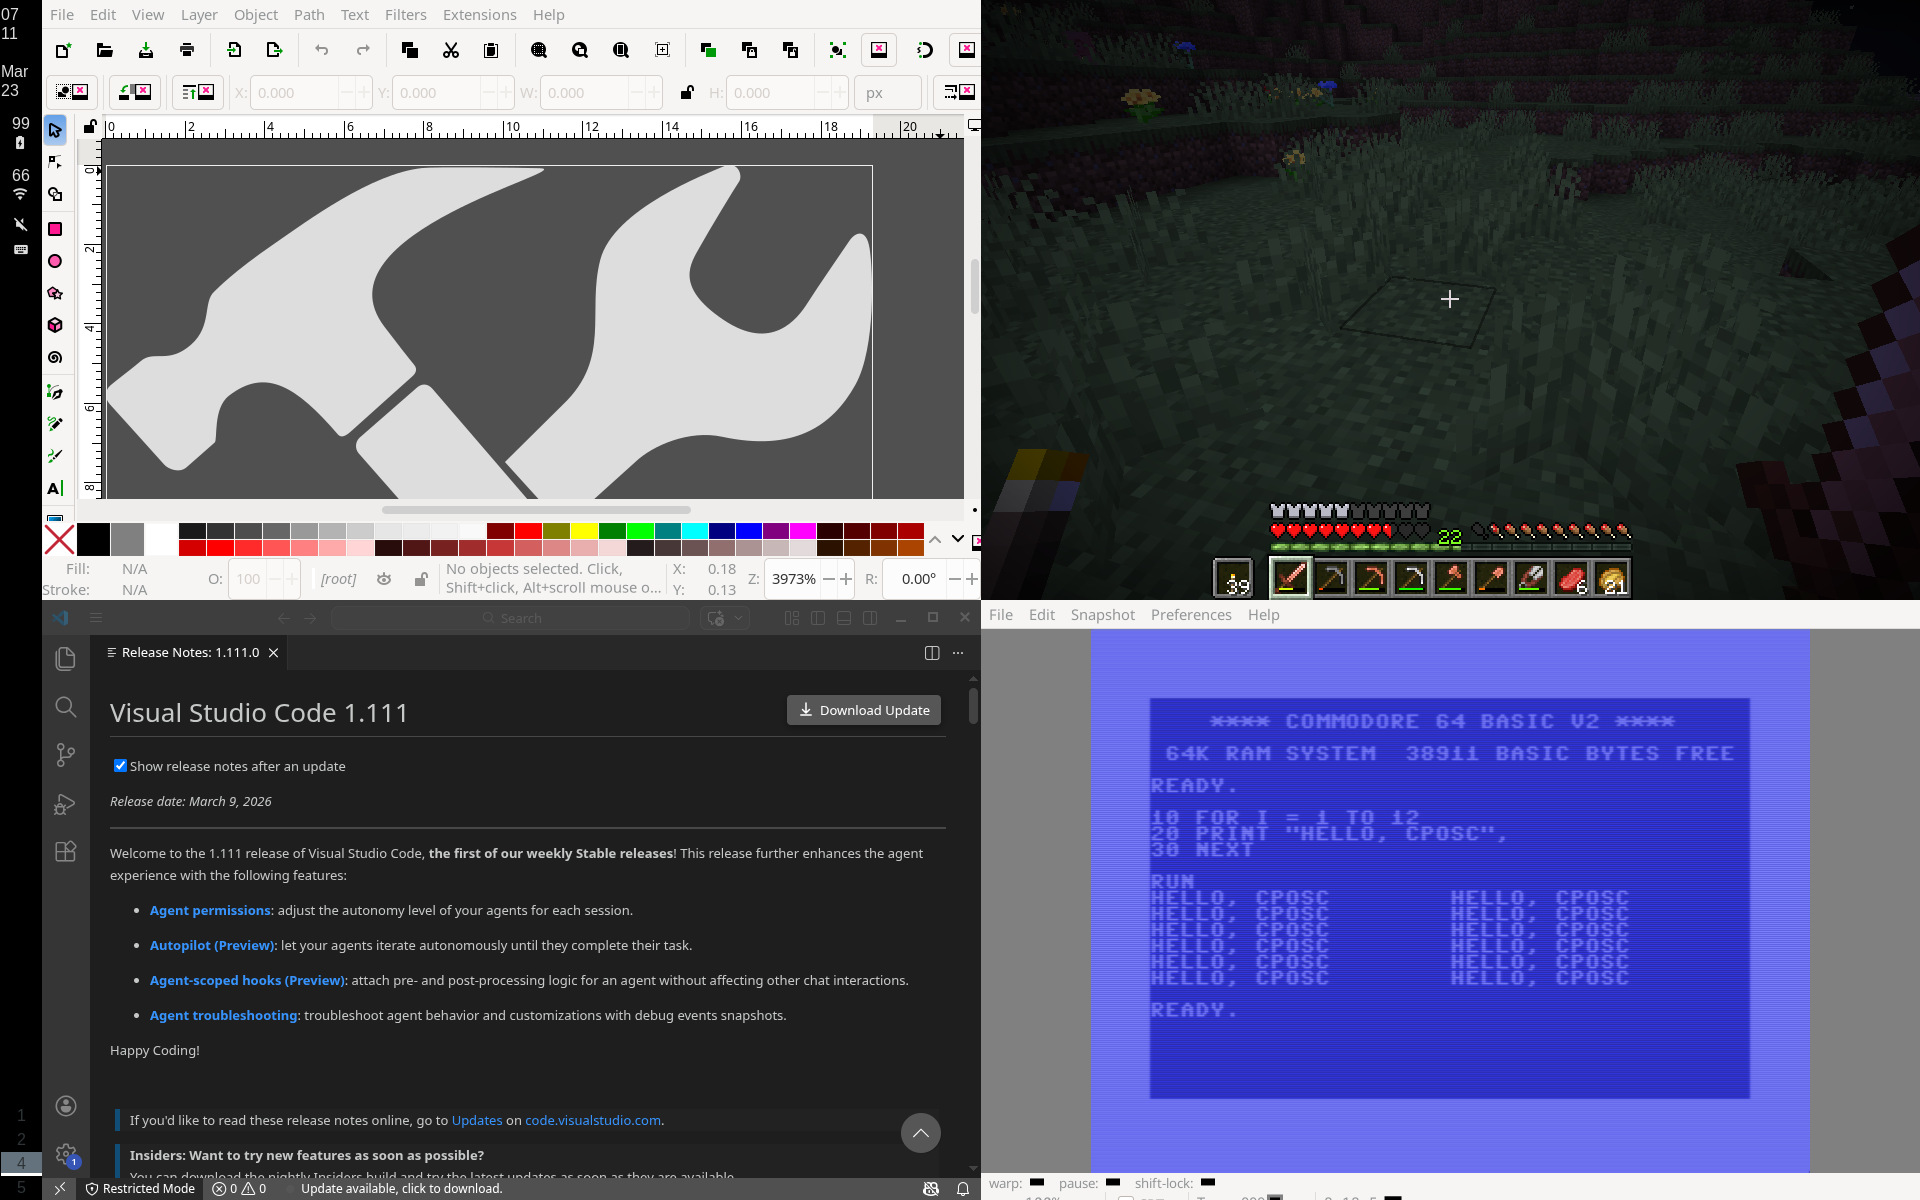Choose the Star and polygon tool
The height and width of the screenshot is (1200, 1920).
[x=55, y=293]
